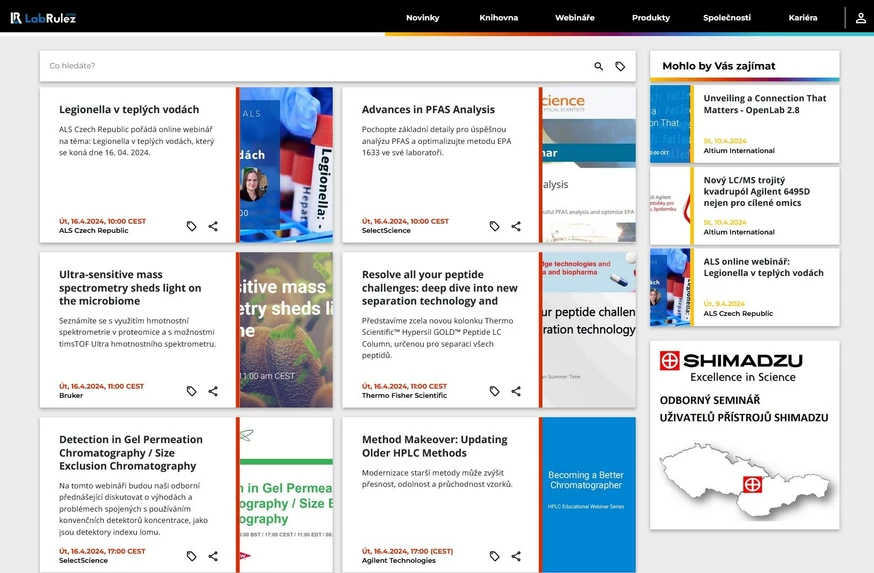Click the OpenLab 2.8 sidebar thumbnail
This screenshot has width=874, height=573.
tap(671, 124)
